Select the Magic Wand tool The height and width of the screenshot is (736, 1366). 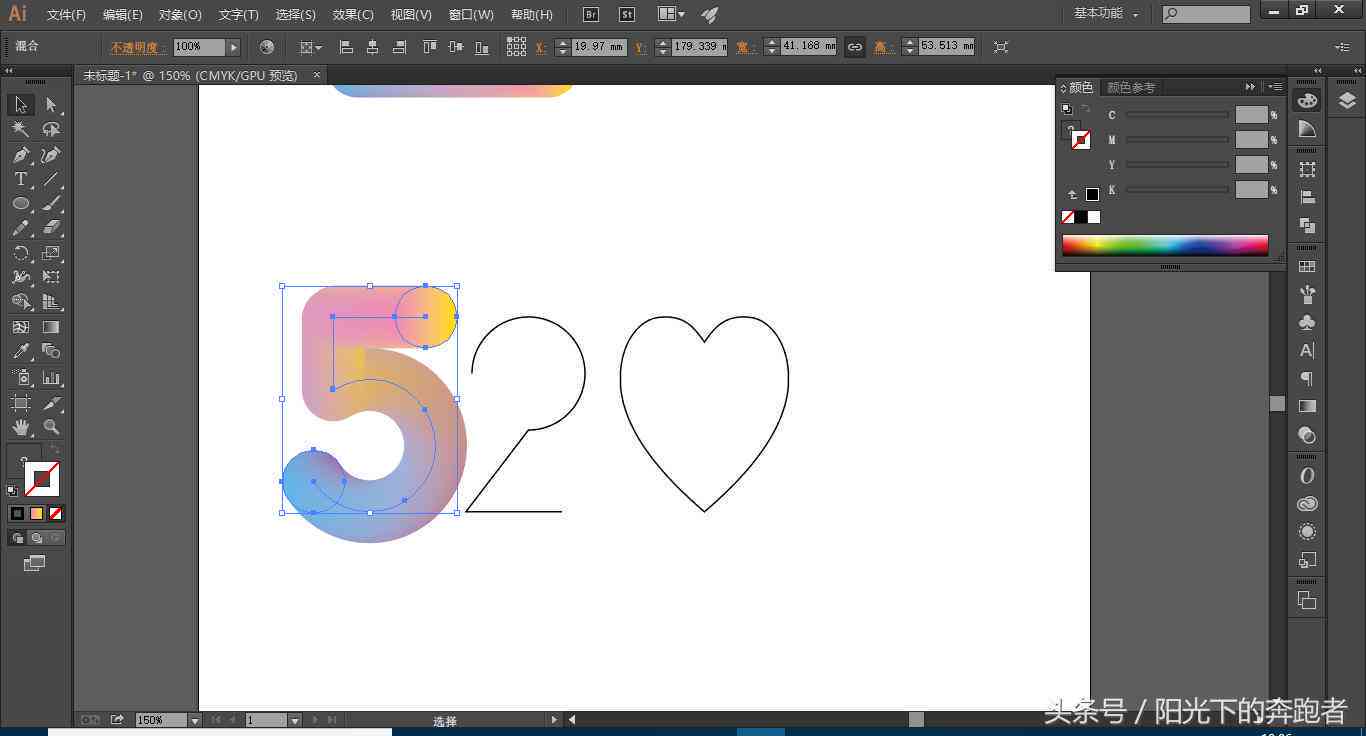21,130
